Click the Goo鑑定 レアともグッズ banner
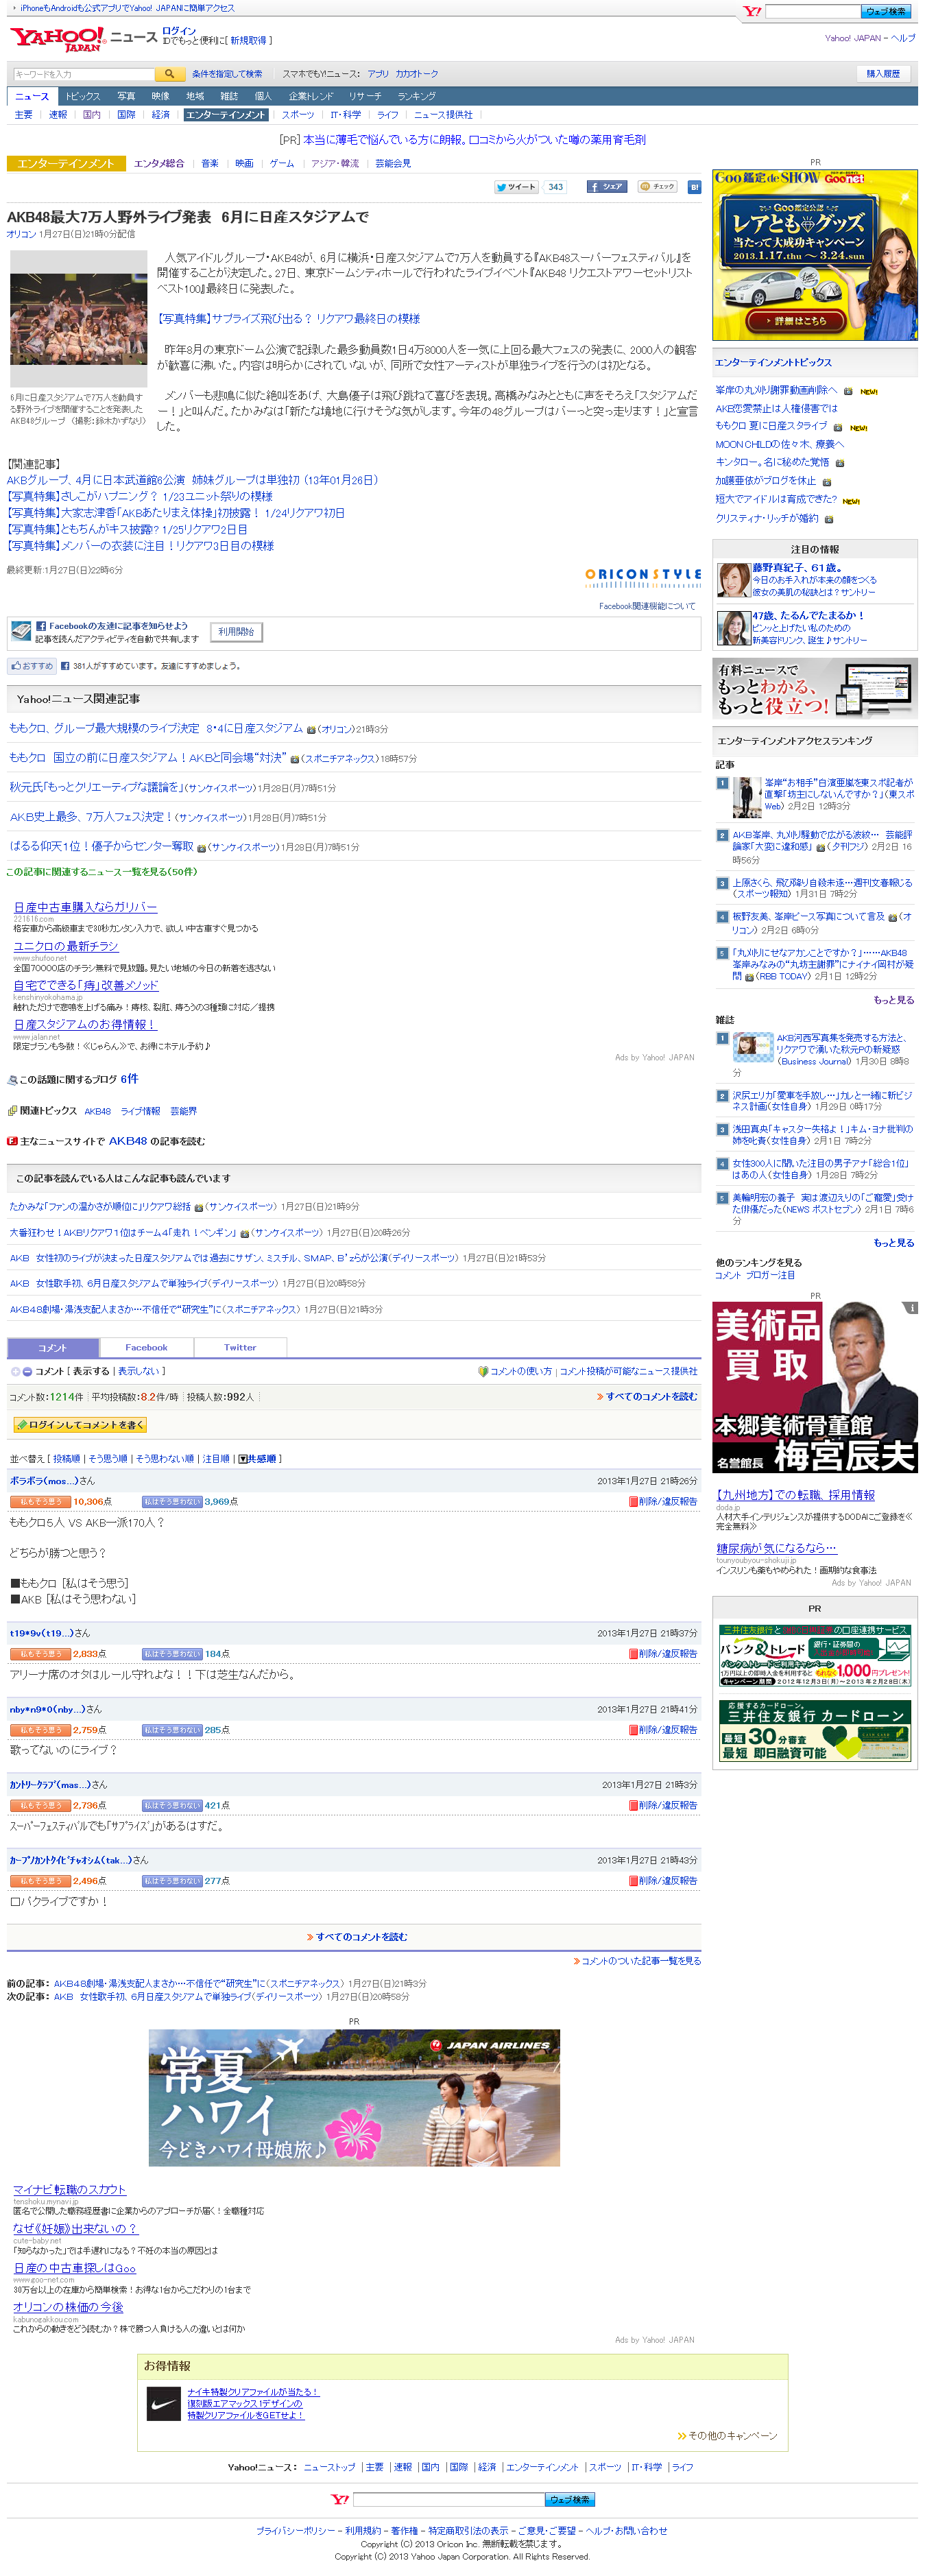 815,255
